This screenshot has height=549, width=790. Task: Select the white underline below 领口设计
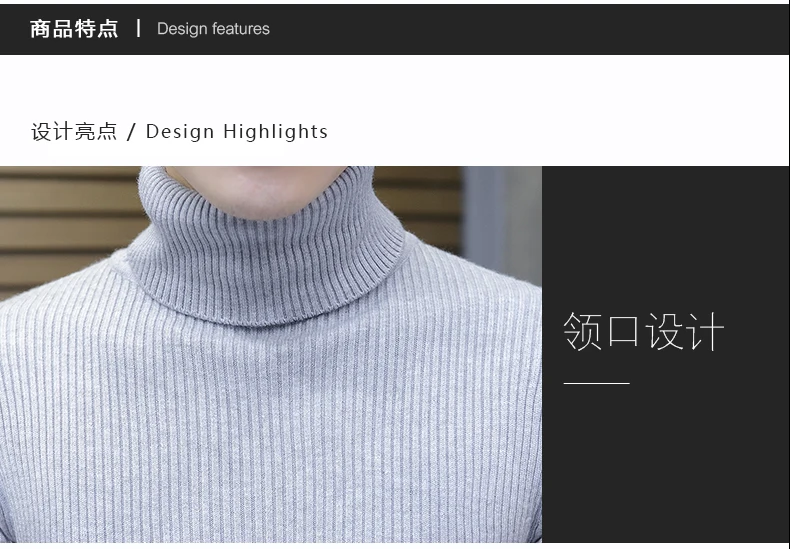tap(597, 383)
